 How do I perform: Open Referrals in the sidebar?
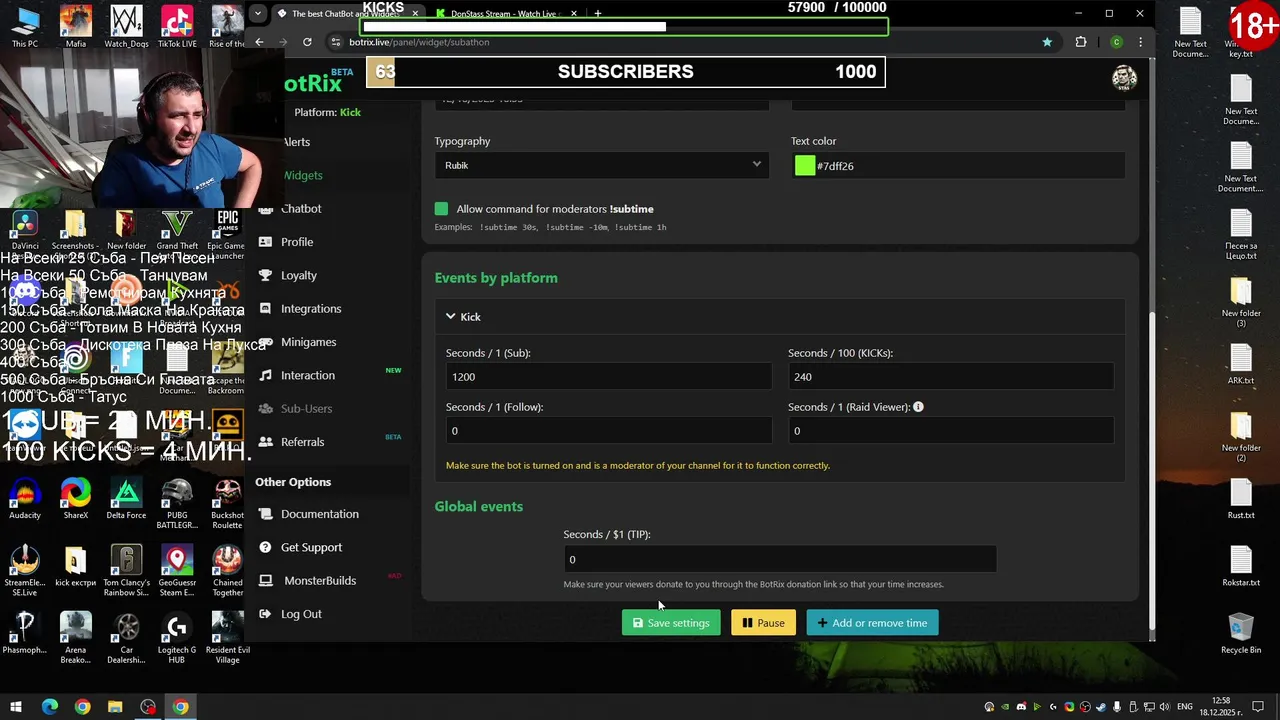click(302, 442)
